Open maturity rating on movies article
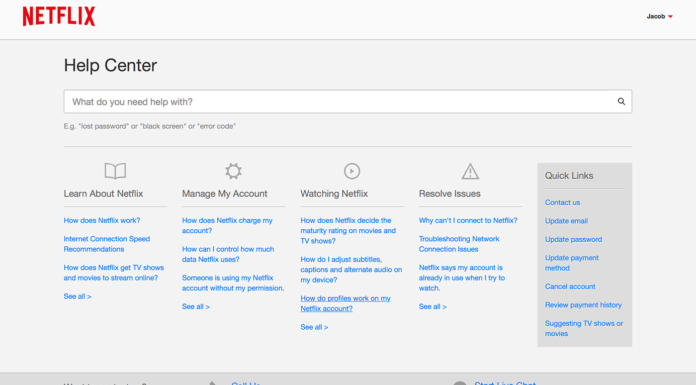This screenshot has height=385, width=696. (x=348, y=230)
